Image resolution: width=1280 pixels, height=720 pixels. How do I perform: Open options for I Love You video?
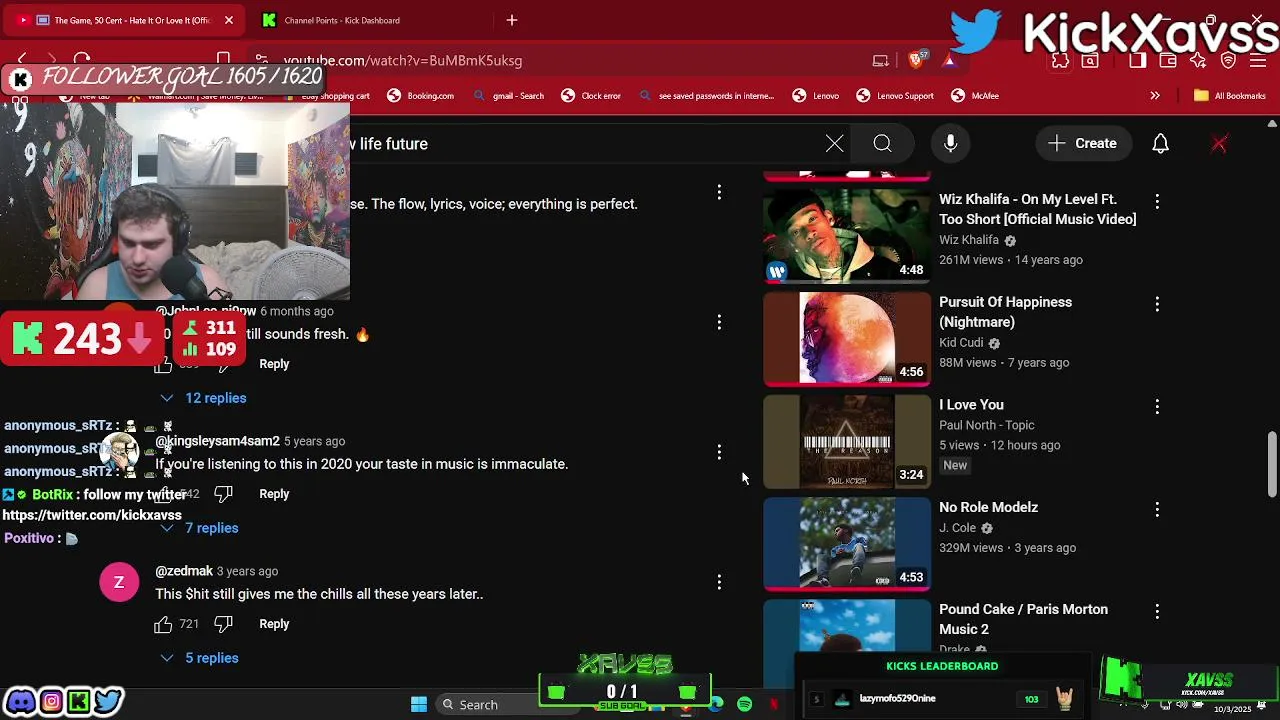(1157, 406)
